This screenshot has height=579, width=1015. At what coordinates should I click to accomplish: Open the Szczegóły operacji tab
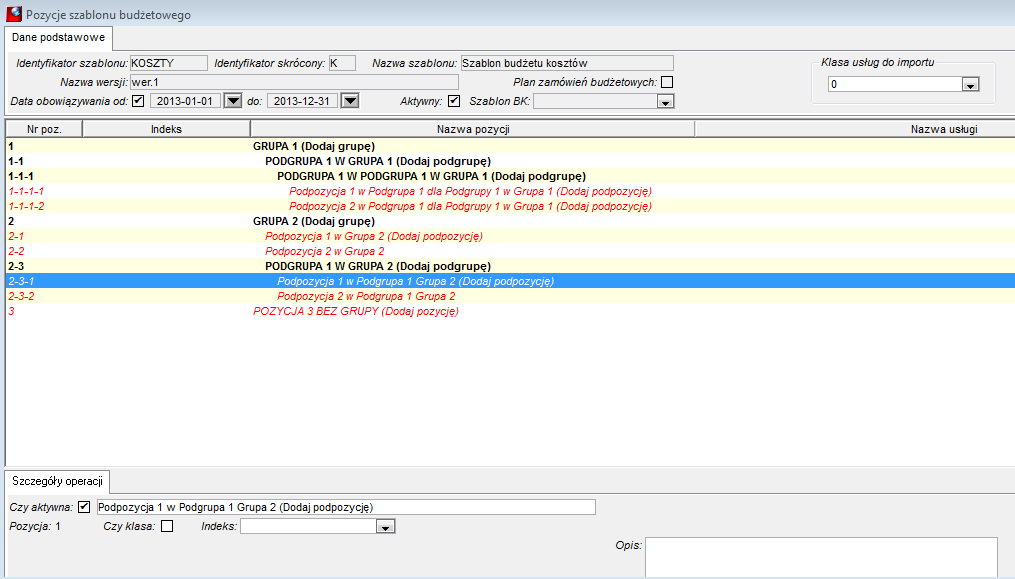click(x=57, y=481)
